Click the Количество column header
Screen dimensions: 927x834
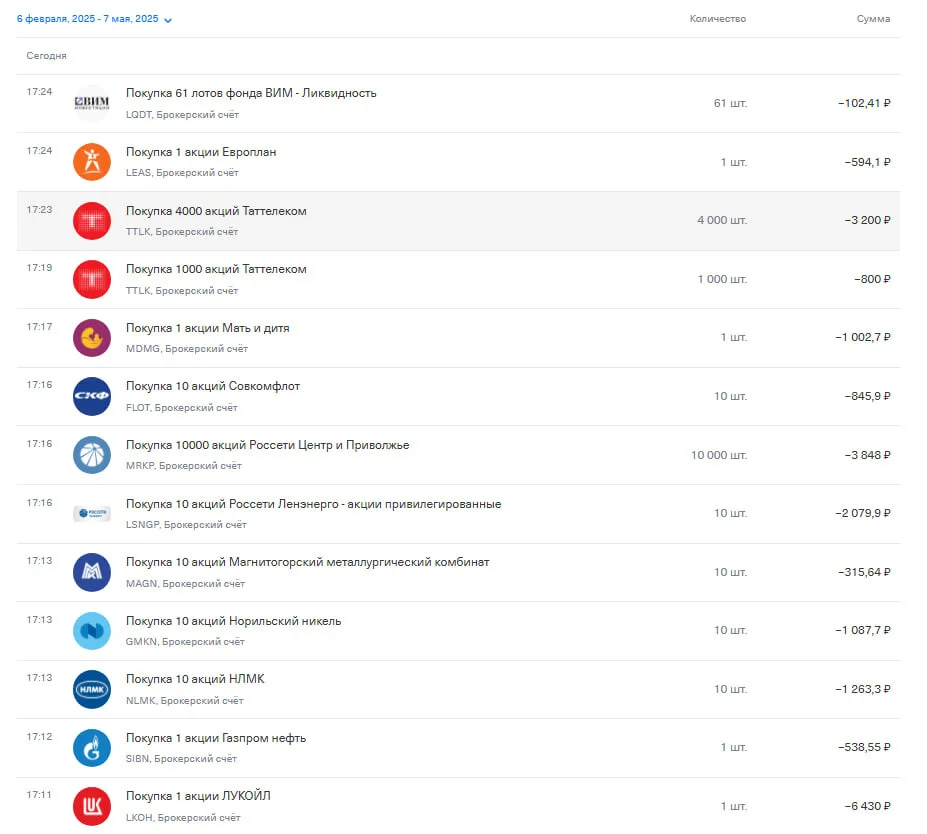pos(718,19)
